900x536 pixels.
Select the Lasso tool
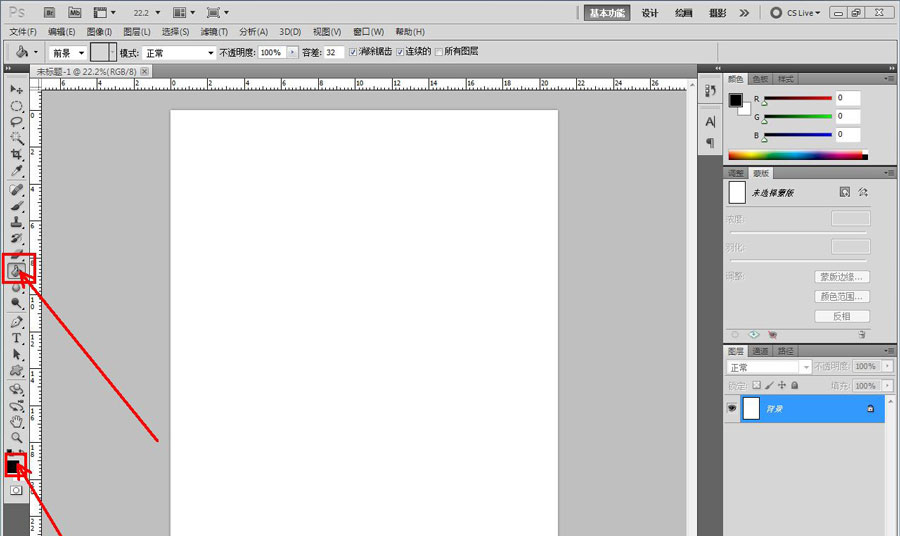[x=17, y=122]
